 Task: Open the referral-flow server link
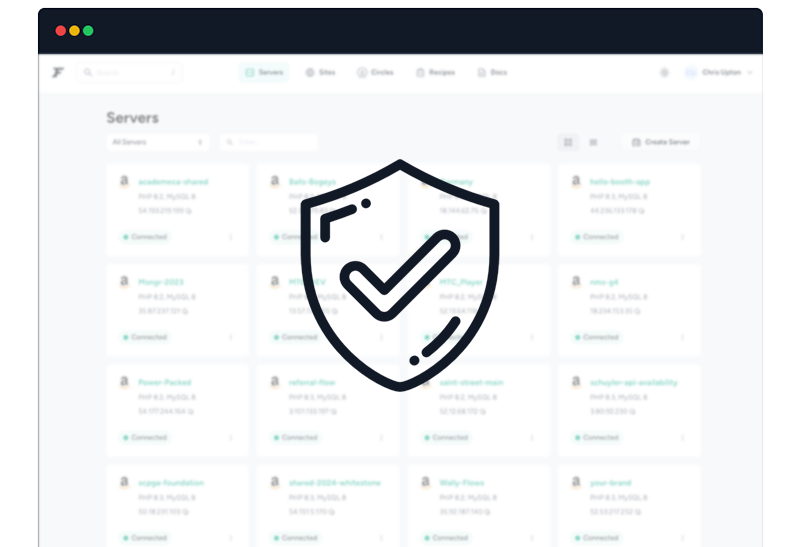311,382
